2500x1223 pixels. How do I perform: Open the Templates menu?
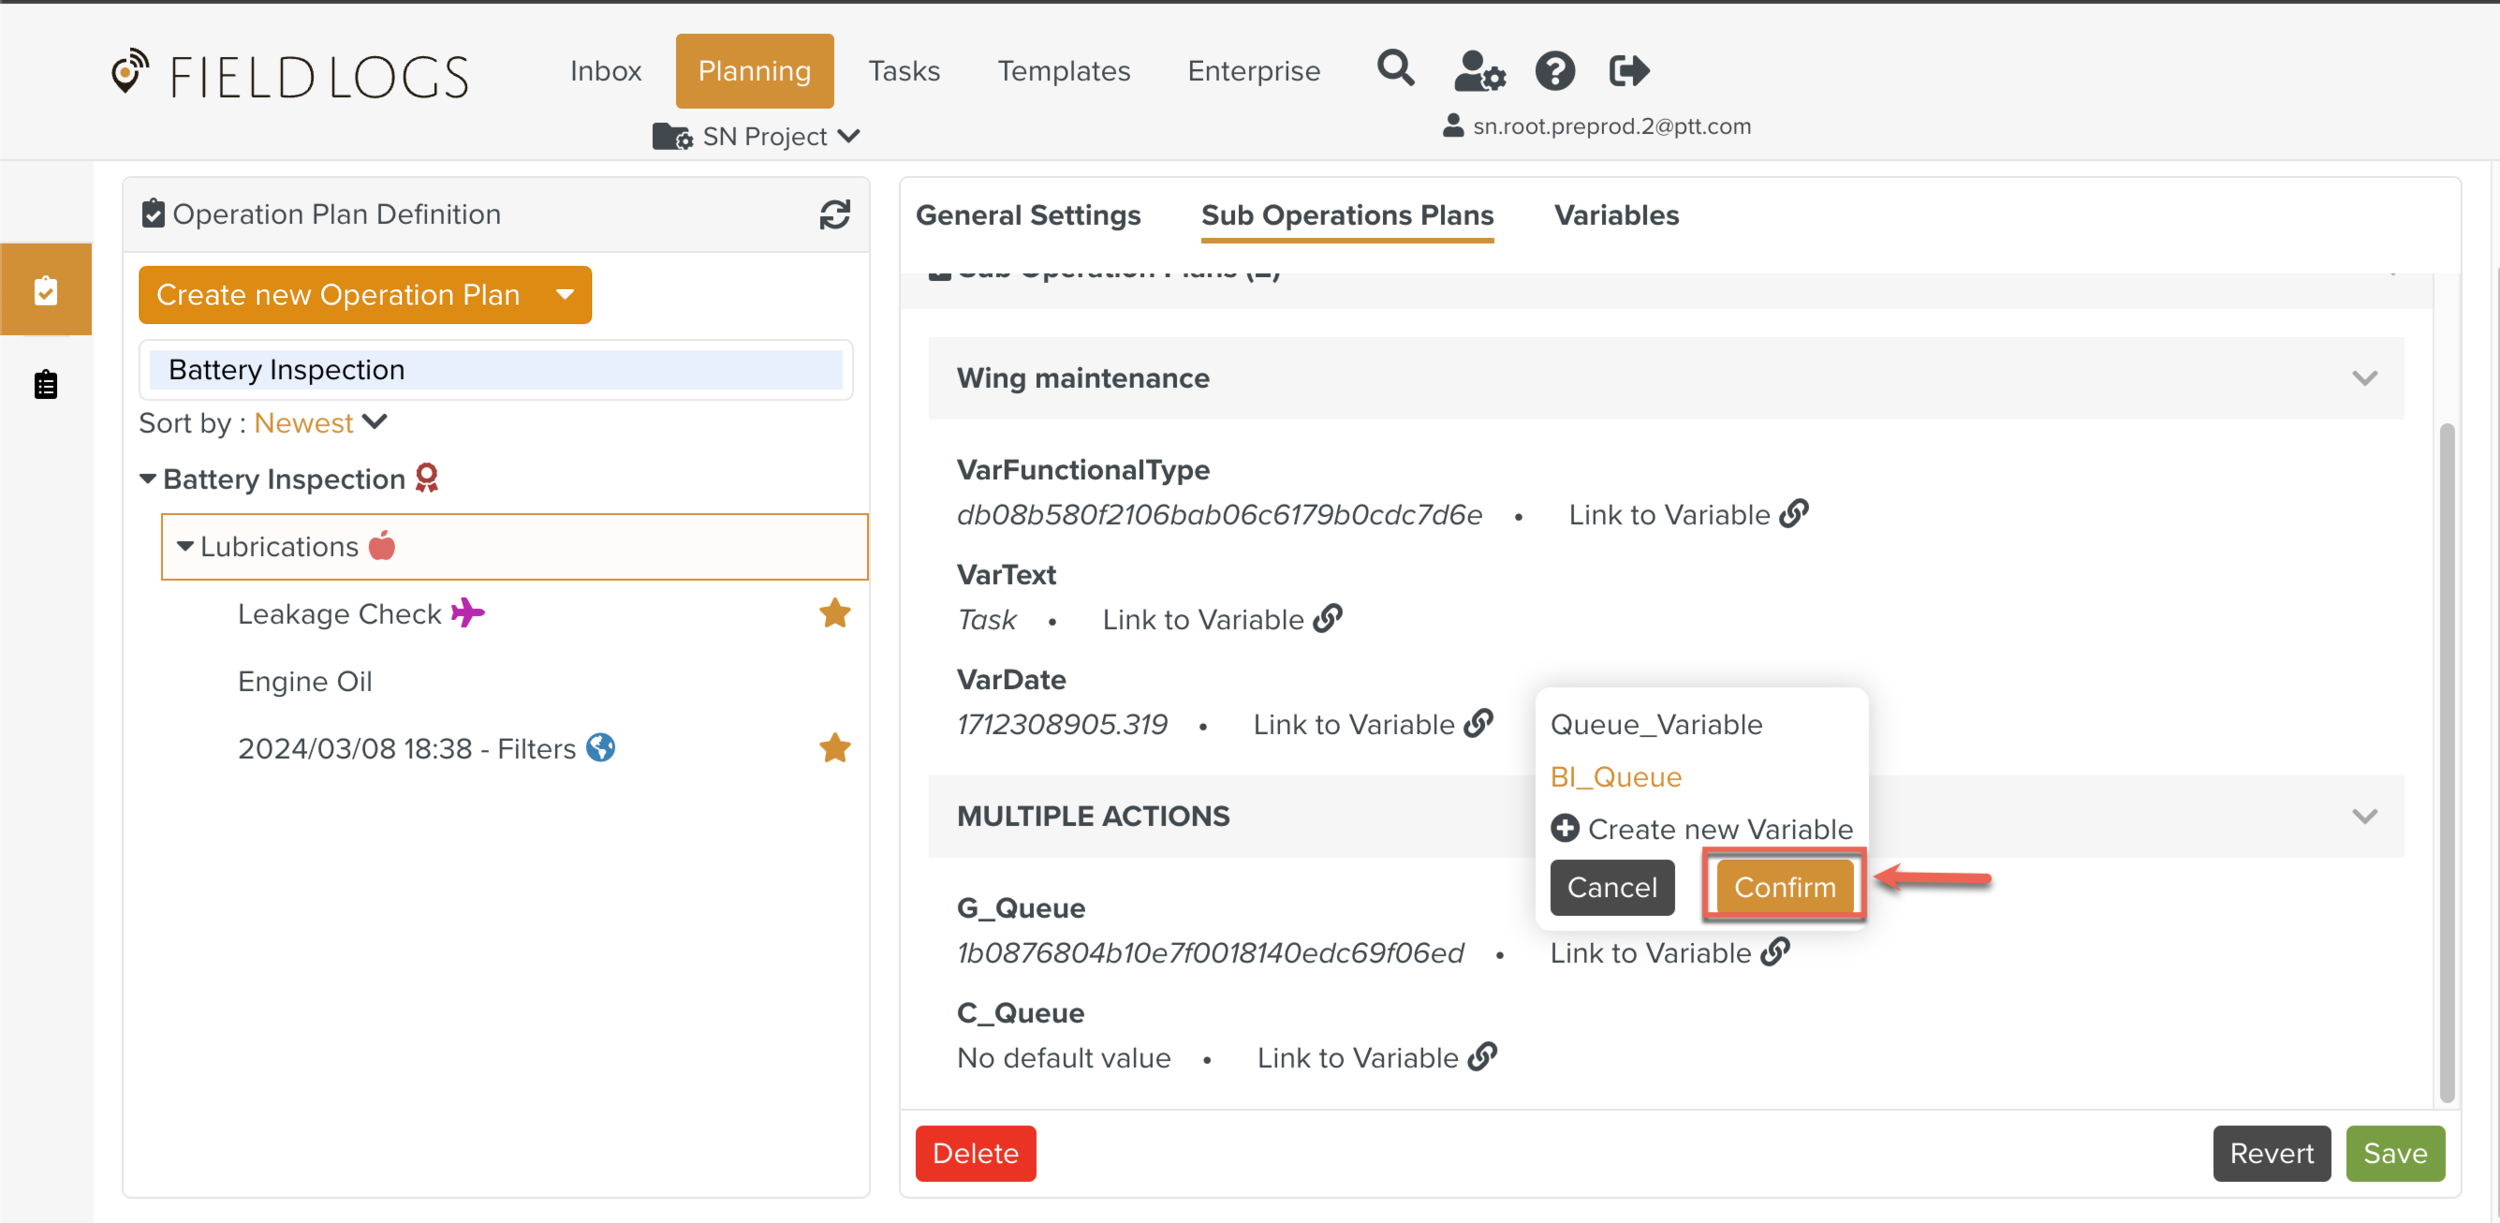[x=1063, y=71]
